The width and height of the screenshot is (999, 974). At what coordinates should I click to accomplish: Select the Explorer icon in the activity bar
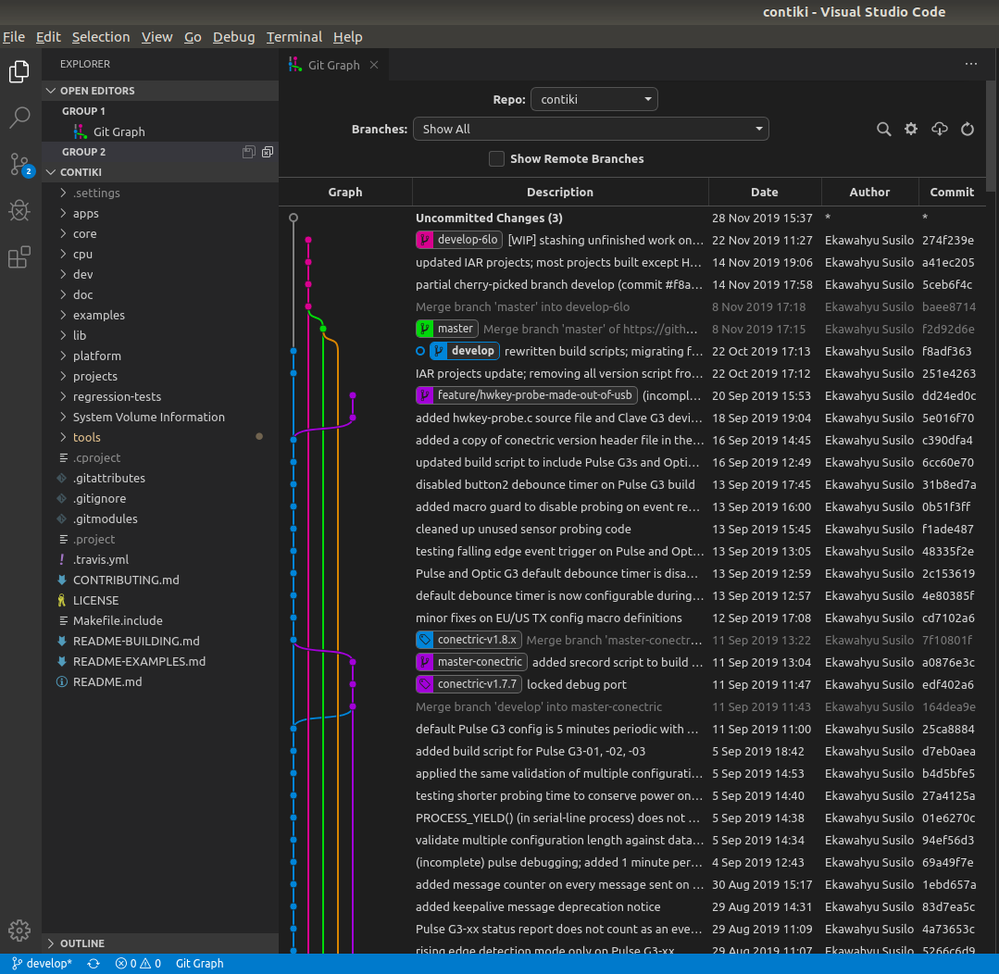[19, 71]
